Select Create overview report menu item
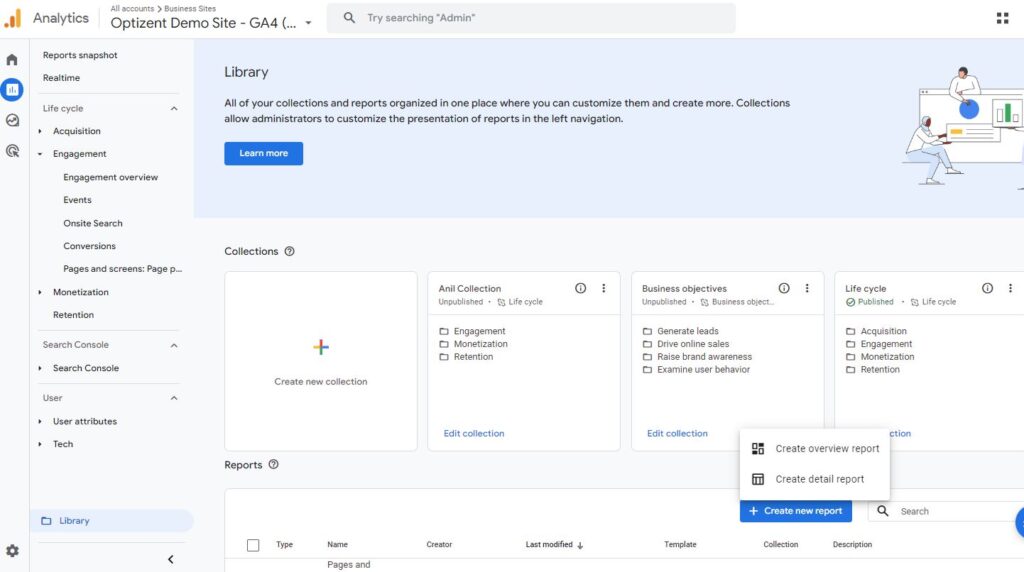 pos(826,449)
